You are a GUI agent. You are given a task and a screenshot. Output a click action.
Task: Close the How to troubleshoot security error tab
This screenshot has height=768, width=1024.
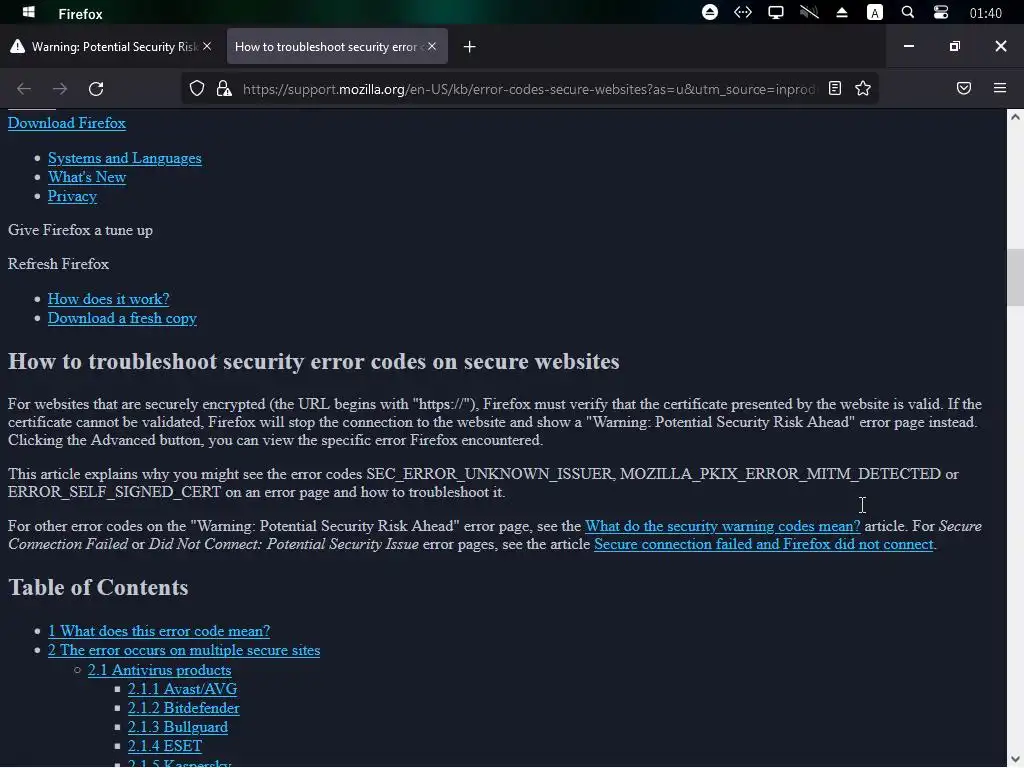(x=432, y=46)
